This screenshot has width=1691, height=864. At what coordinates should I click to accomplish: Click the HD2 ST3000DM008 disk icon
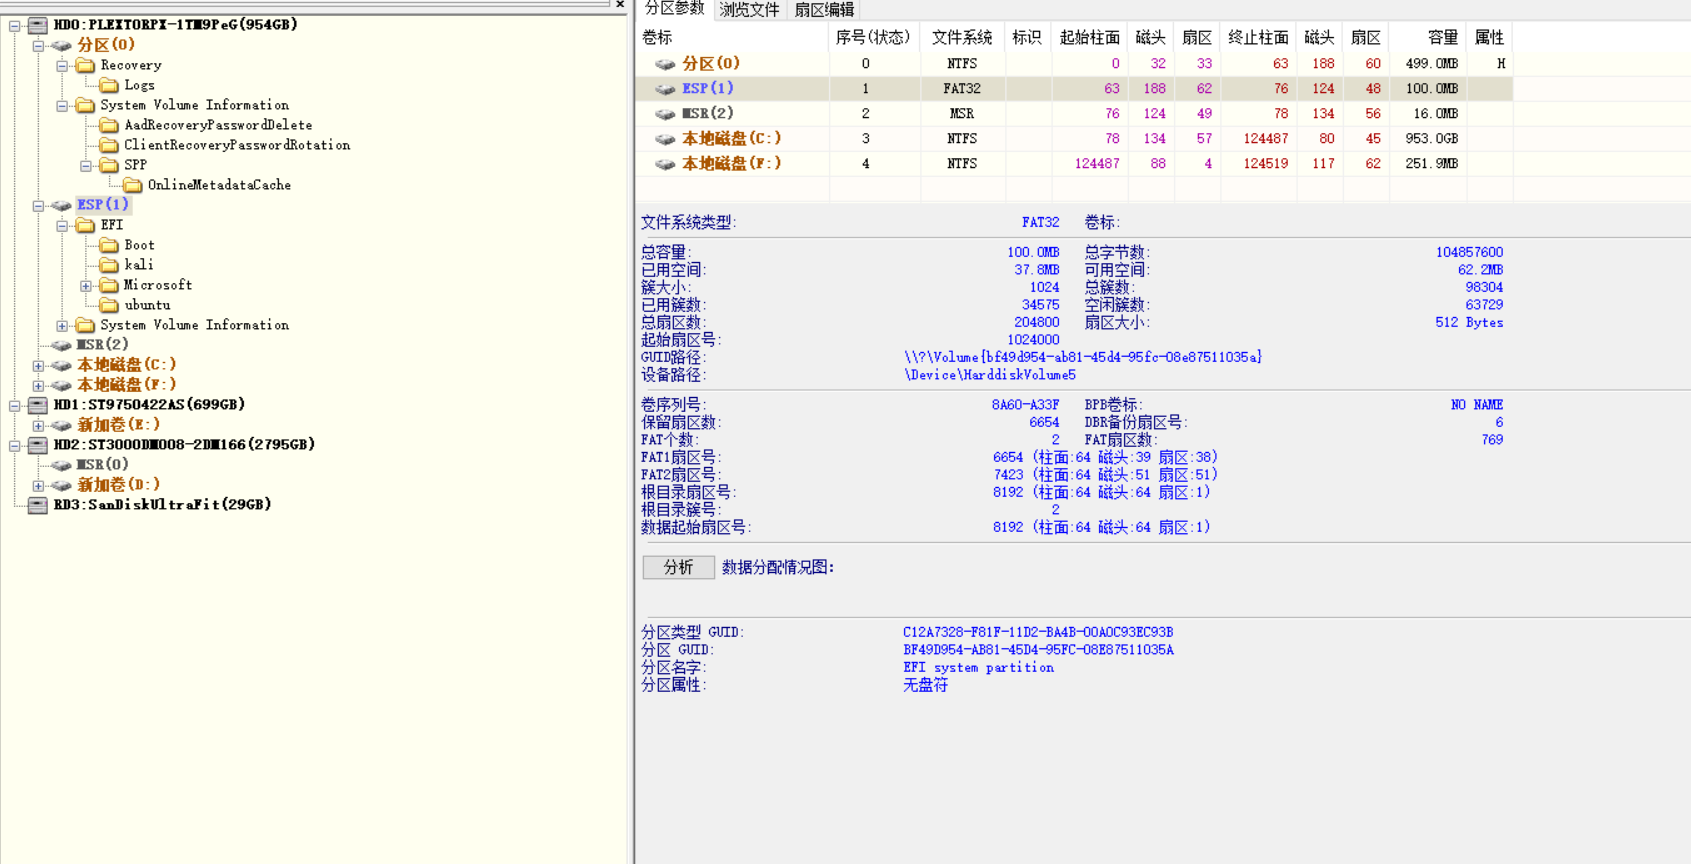pyautogui.click(x=37, y=445)
